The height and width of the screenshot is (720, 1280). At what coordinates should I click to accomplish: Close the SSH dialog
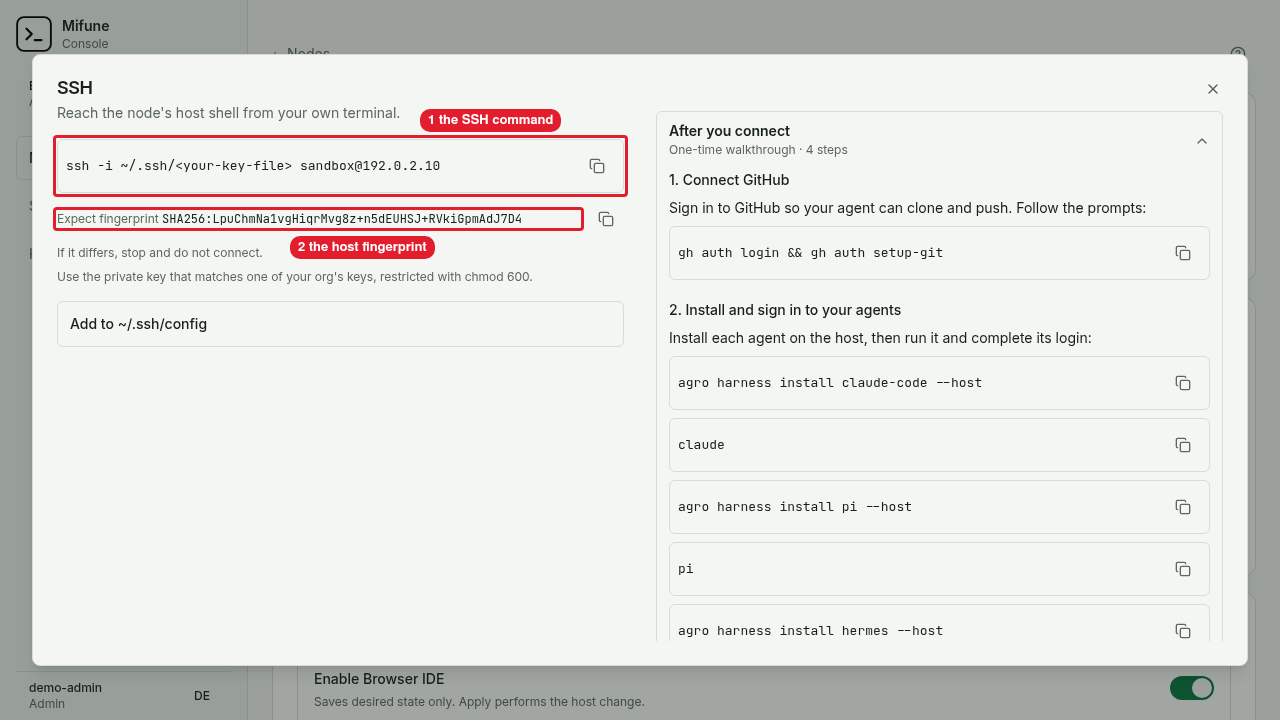[1213, 89]
